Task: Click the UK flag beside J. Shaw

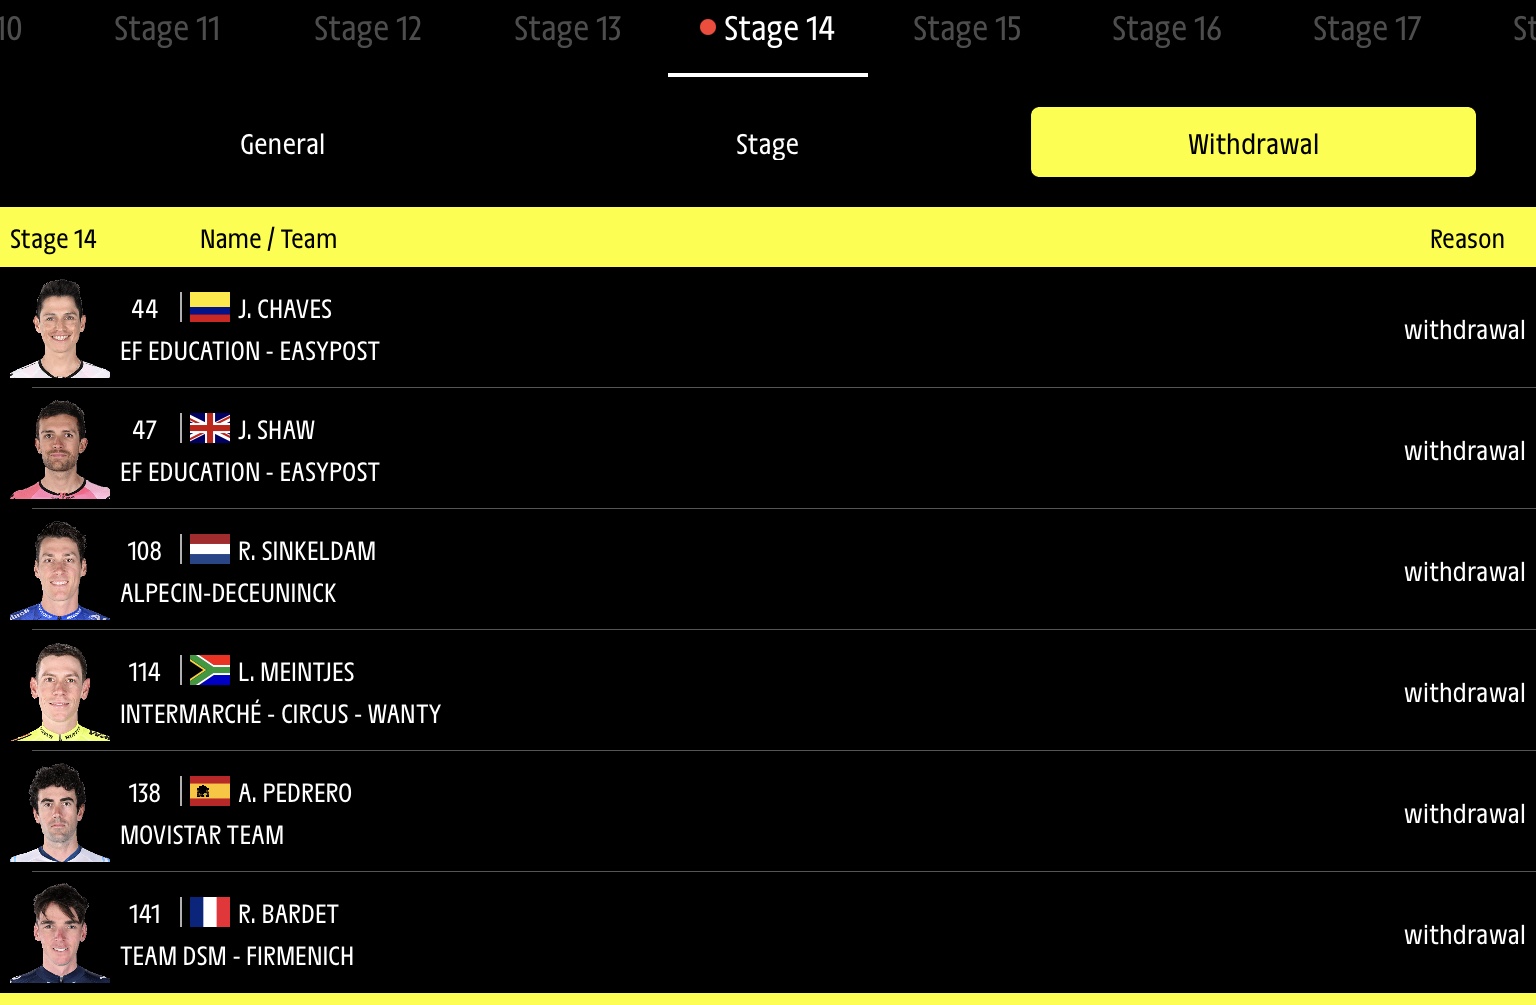Action: point(210,428)
